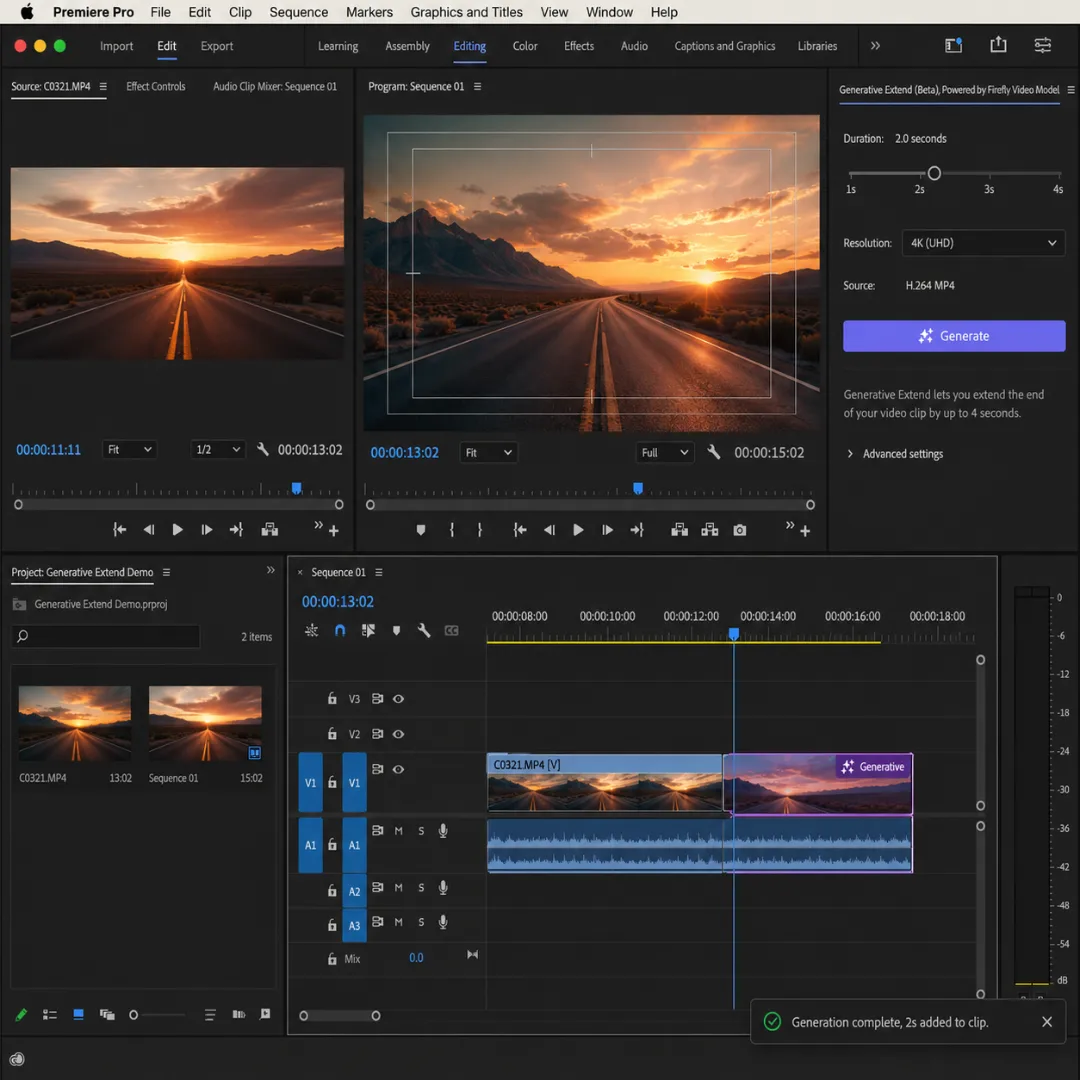Screen dimensions: 1080x1080
Task: Click Automate to Sequence icon
Action: (x=238, y=1015)
